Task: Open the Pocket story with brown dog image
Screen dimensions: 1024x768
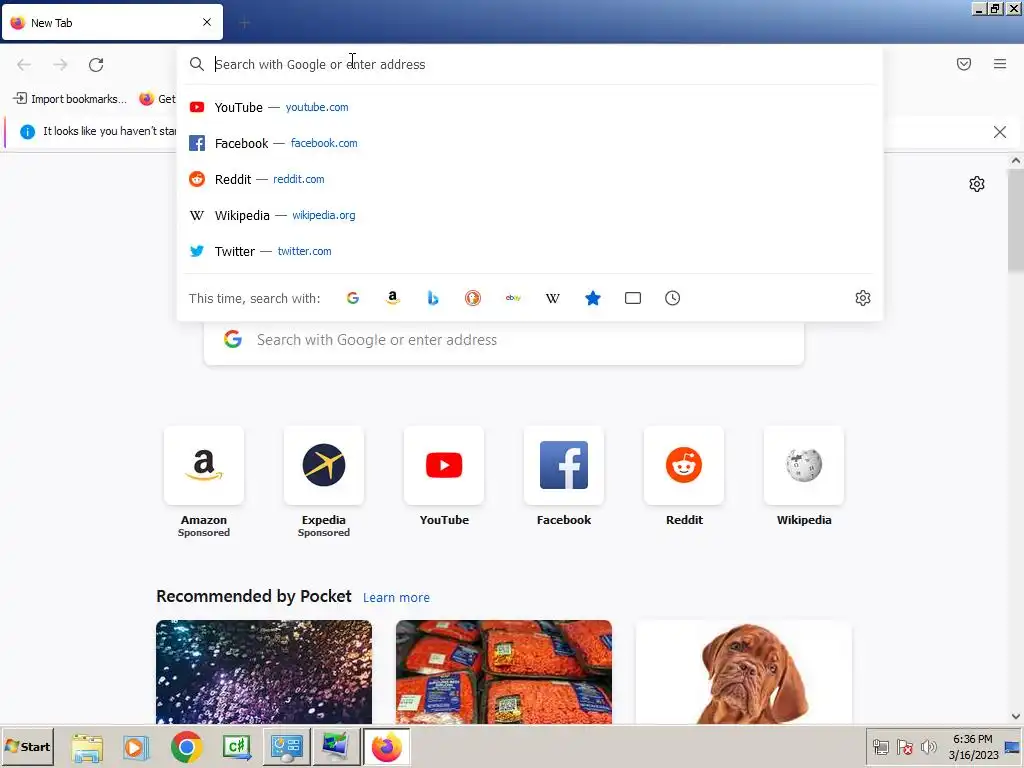Action: click(743, 672)
